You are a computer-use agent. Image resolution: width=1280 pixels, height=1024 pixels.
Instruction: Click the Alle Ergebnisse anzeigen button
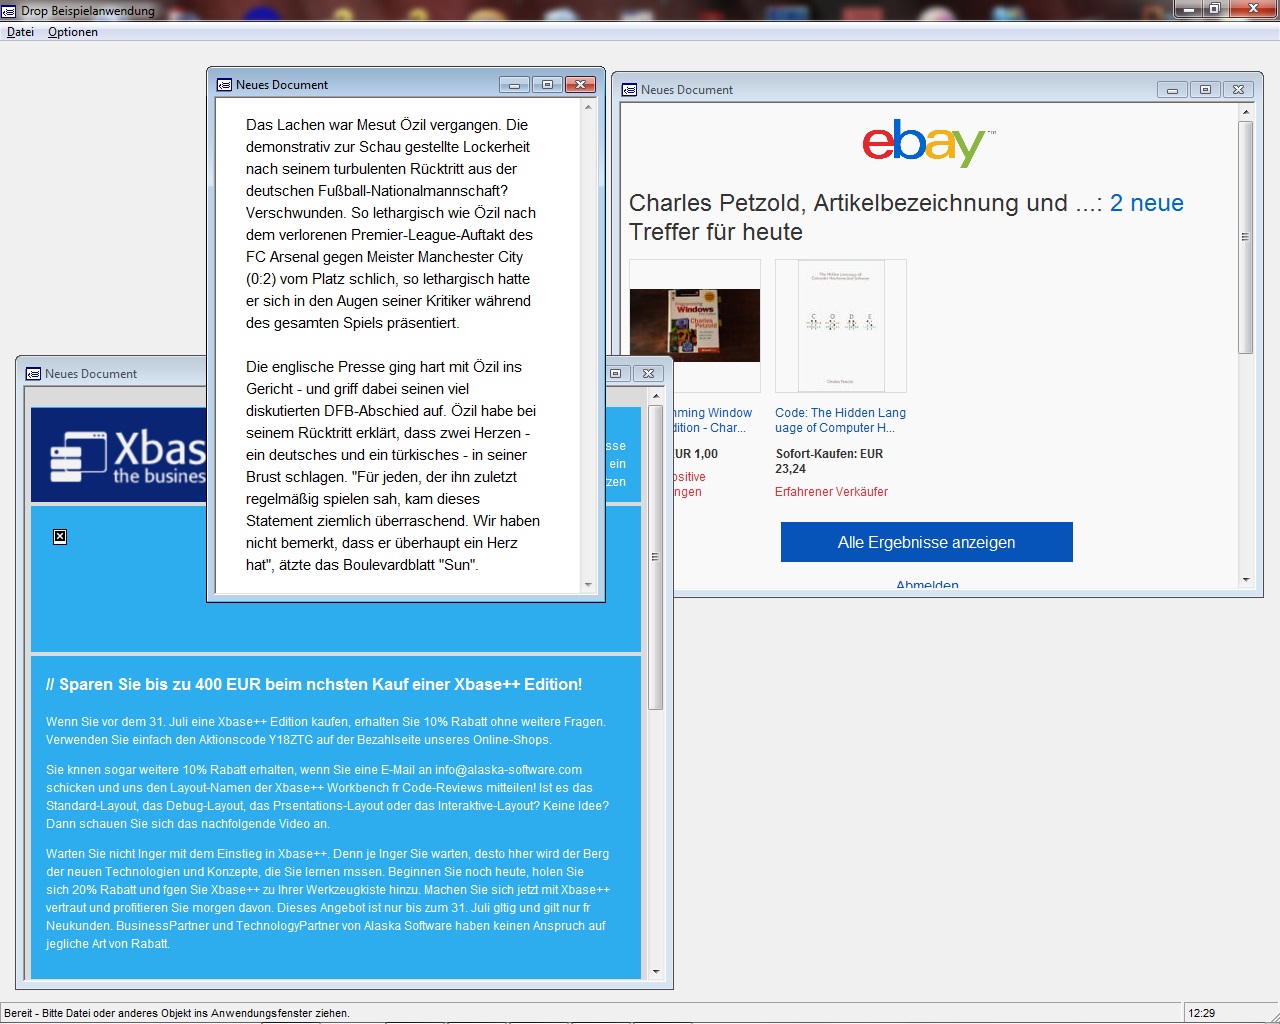[x=926, y=542]
